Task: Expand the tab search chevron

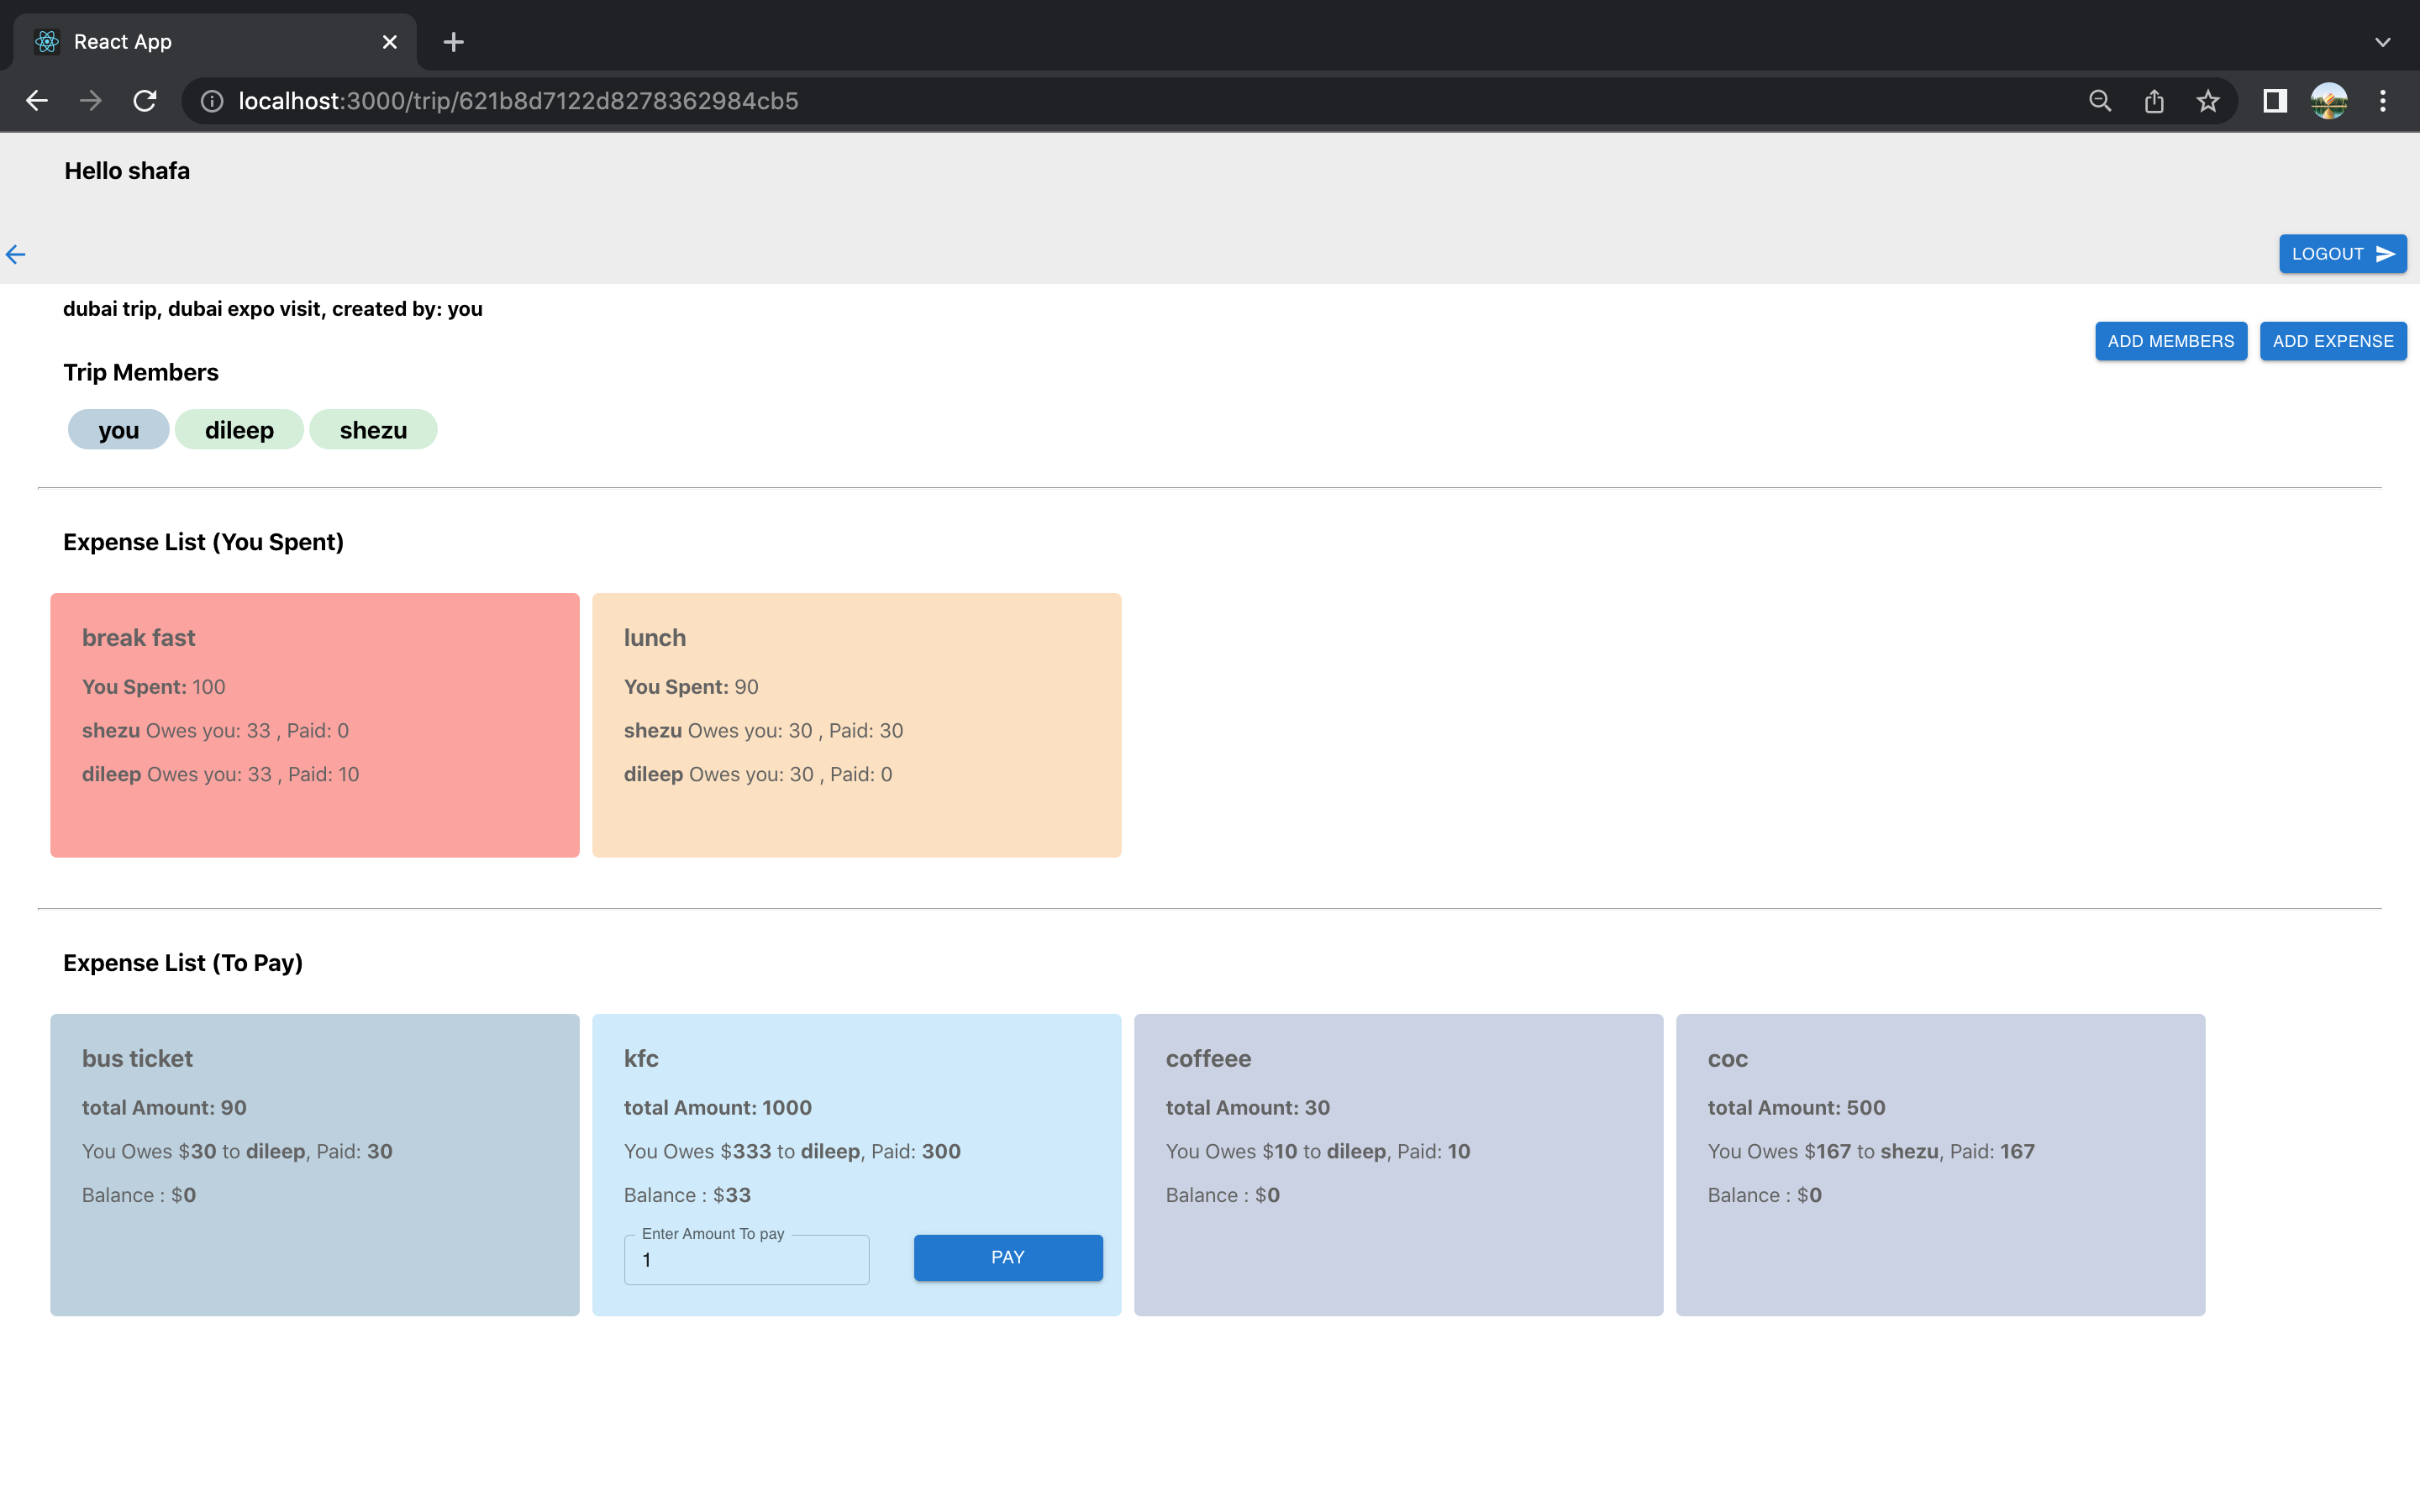Action: 2383,42
